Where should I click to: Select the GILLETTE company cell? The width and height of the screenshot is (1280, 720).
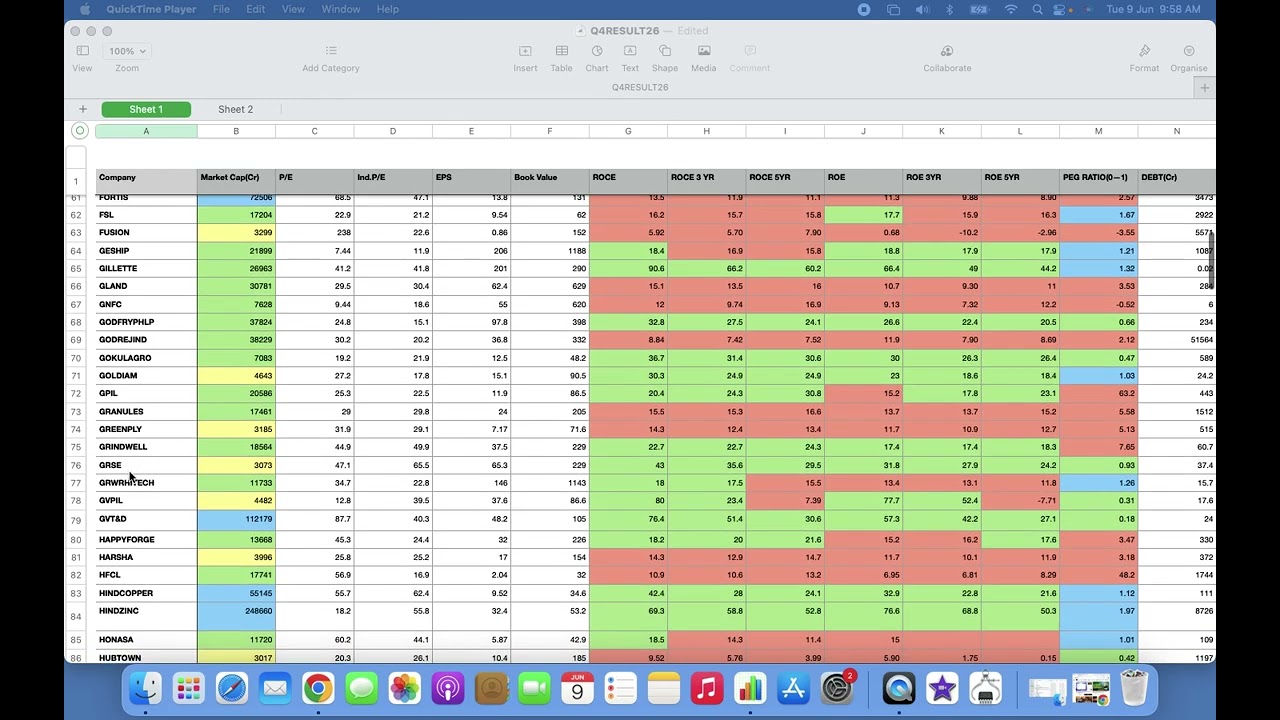146,268
